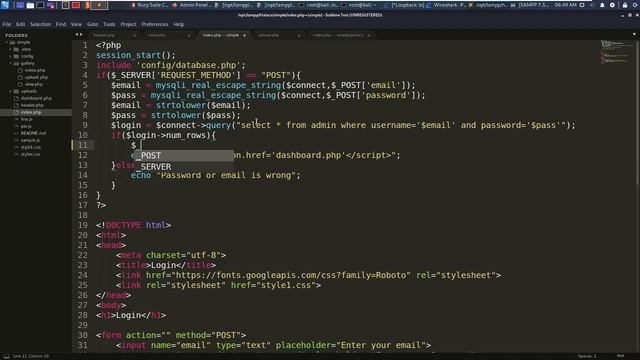Open sample.js in sidebar
Screen dimensions: 640x360
(x=30, y=140)
